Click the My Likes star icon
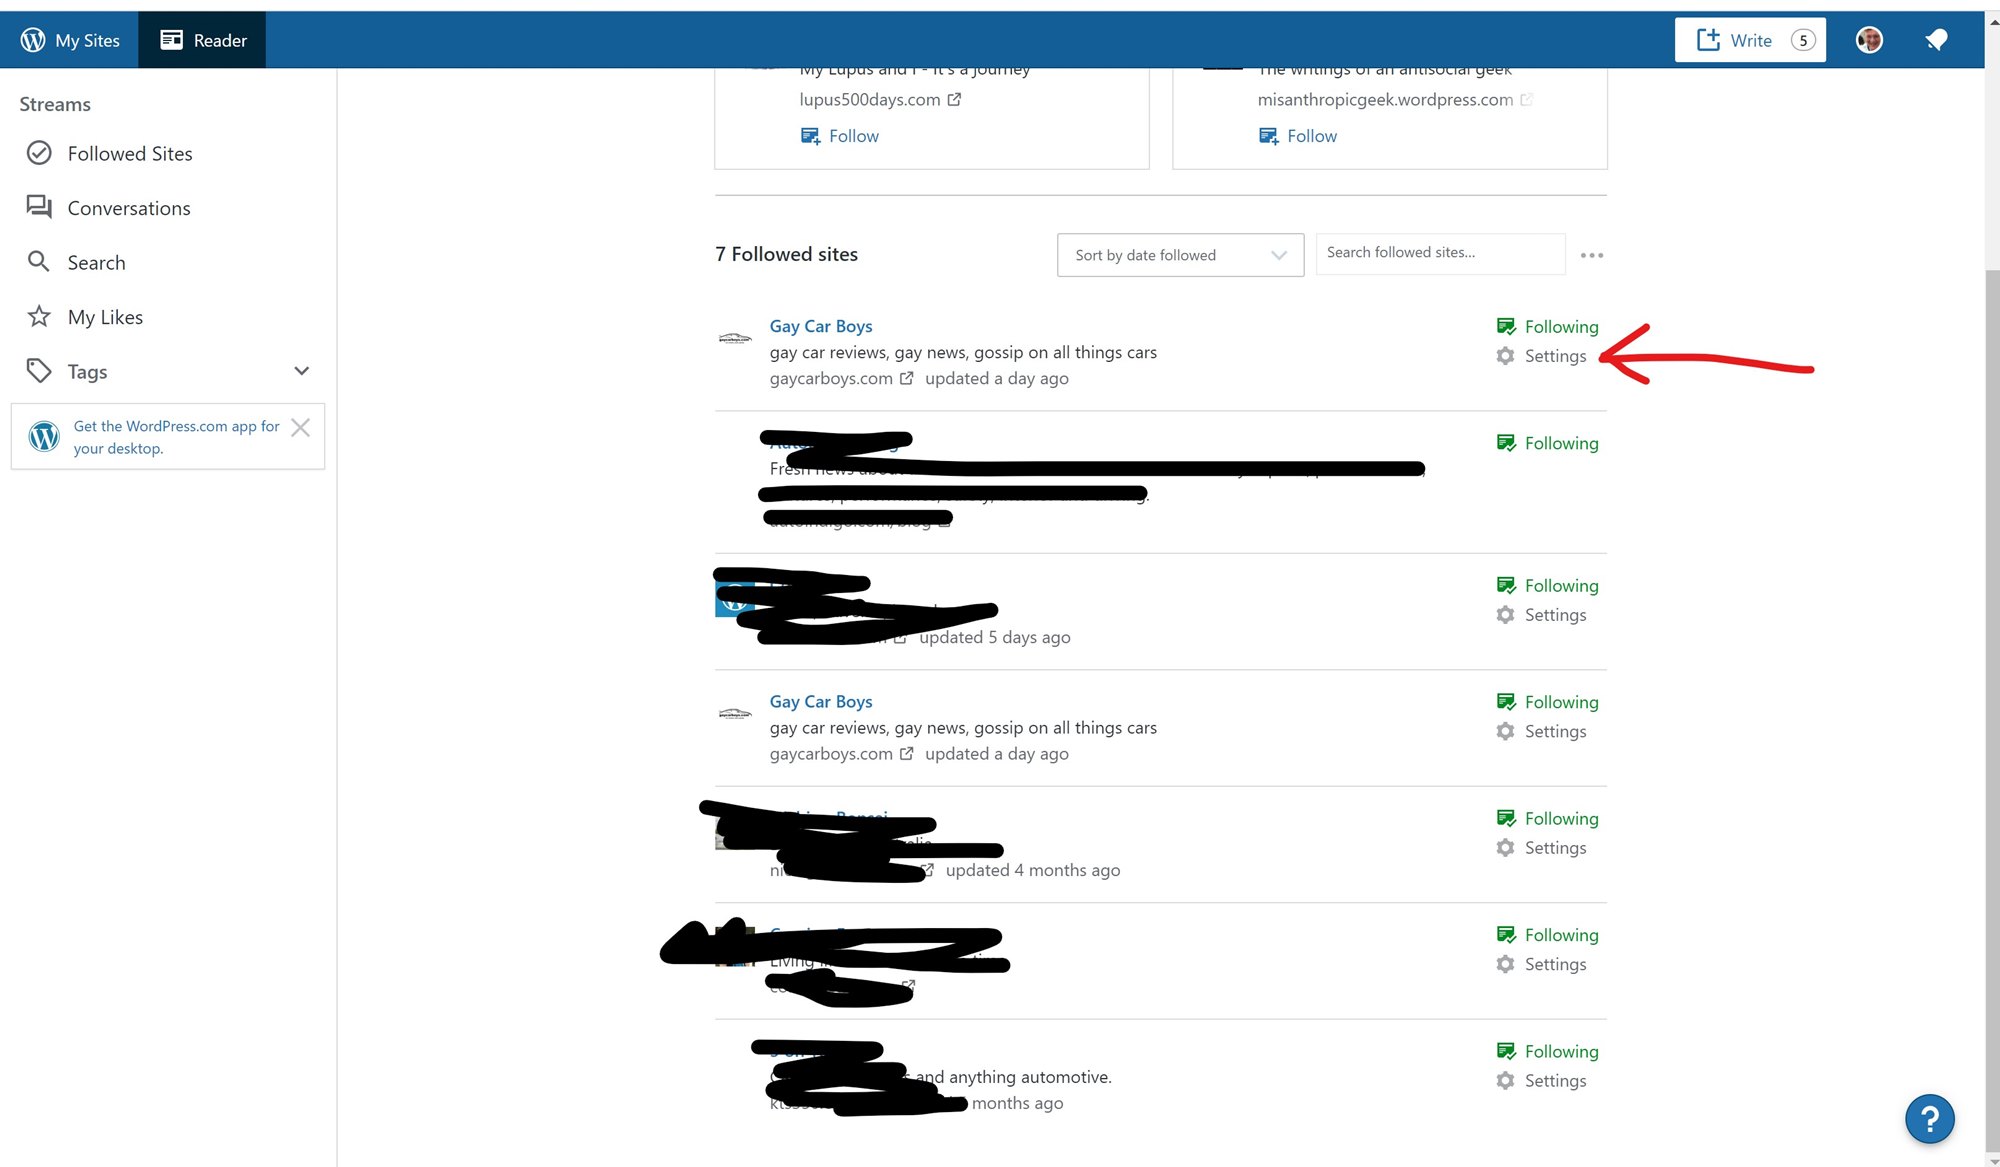Image resolution: width=2000 pixels, height=1167 pixels. (39, 317)
